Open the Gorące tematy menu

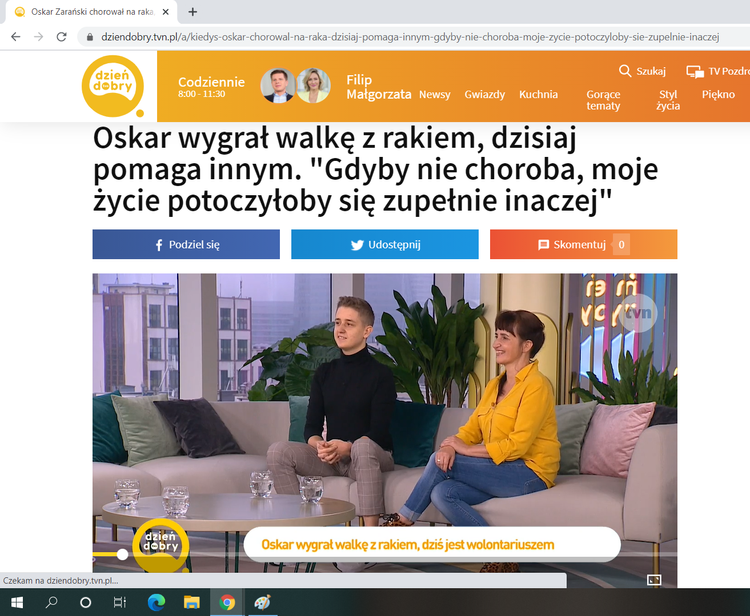(603, 100)
